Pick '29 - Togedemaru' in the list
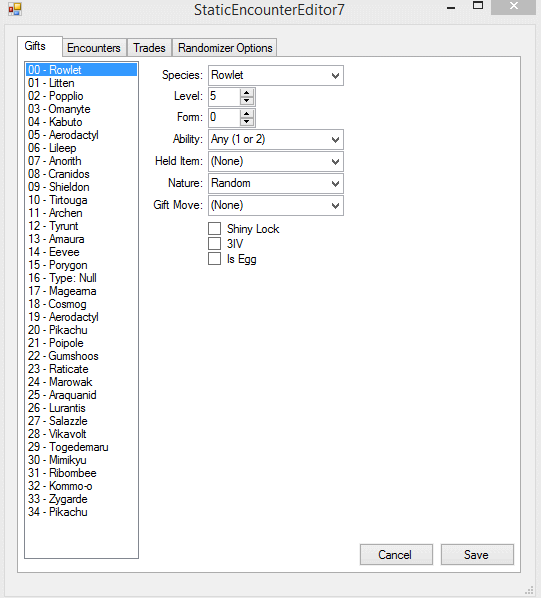Image resolution: width=541 pixels, height=598 pixels. (x=81, y=447)
